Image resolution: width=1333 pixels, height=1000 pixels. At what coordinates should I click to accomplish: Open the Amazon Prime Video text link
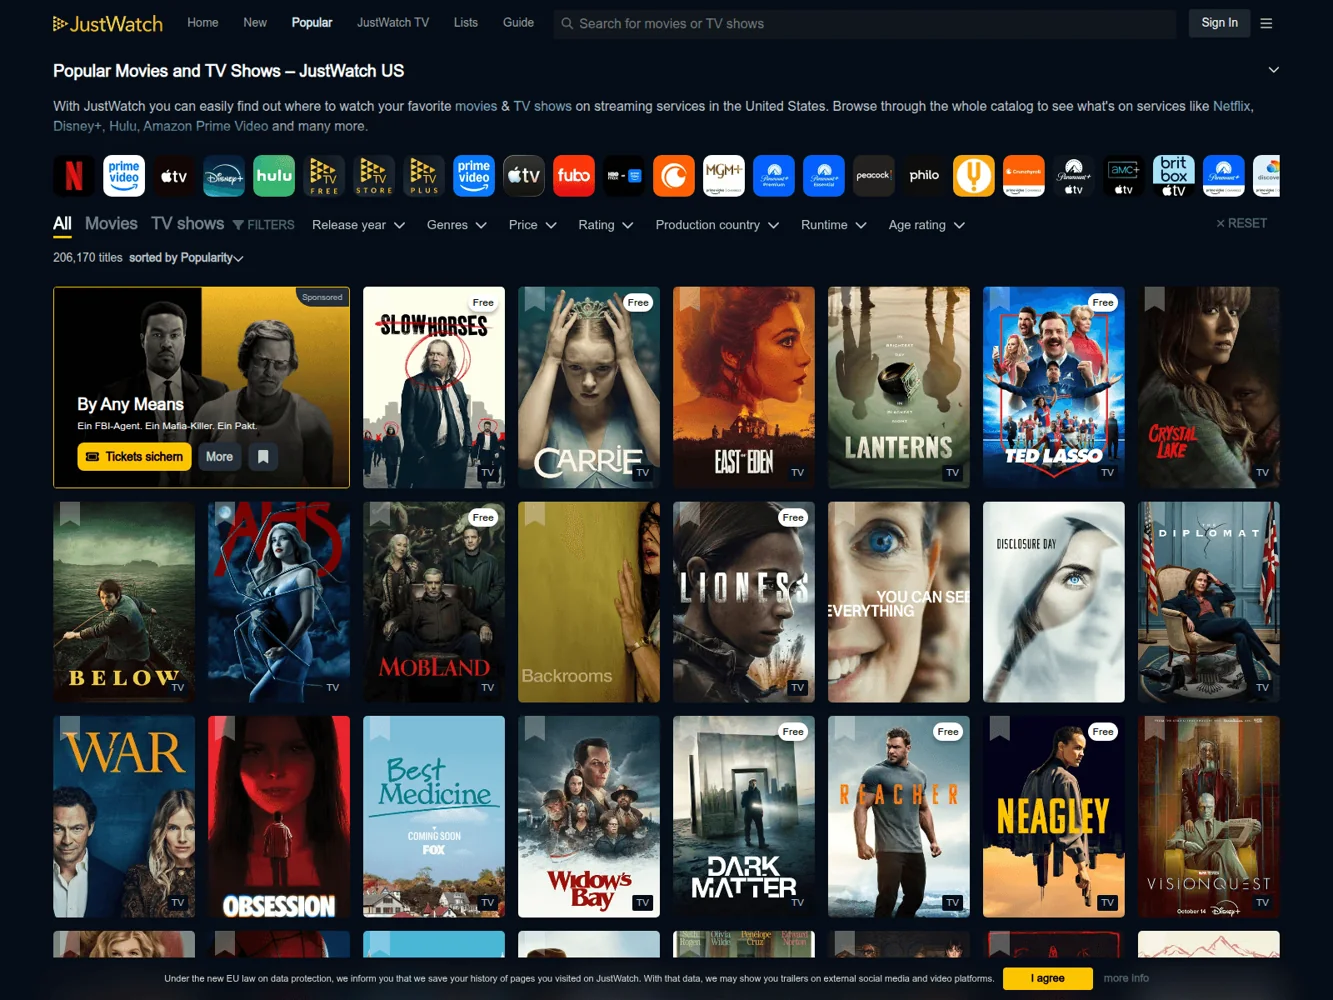click(205, 126)
